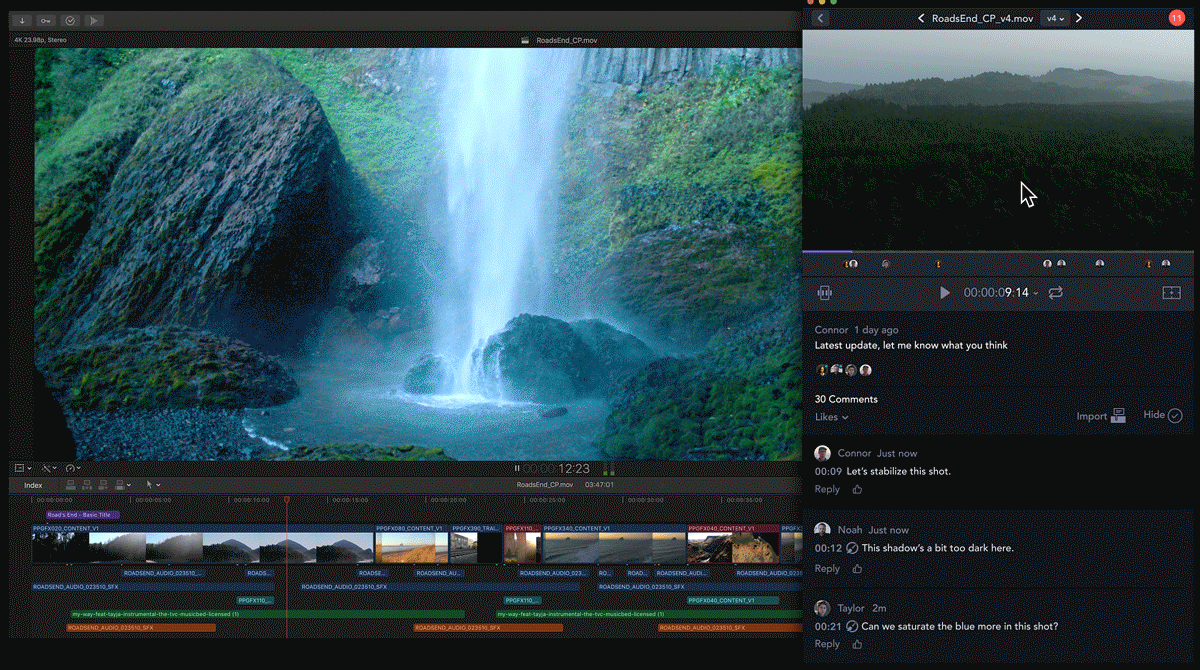The image size is (1200, 670).
Task: Click the annotation icon on Noah's comment
Action: (x=851, y=548)
